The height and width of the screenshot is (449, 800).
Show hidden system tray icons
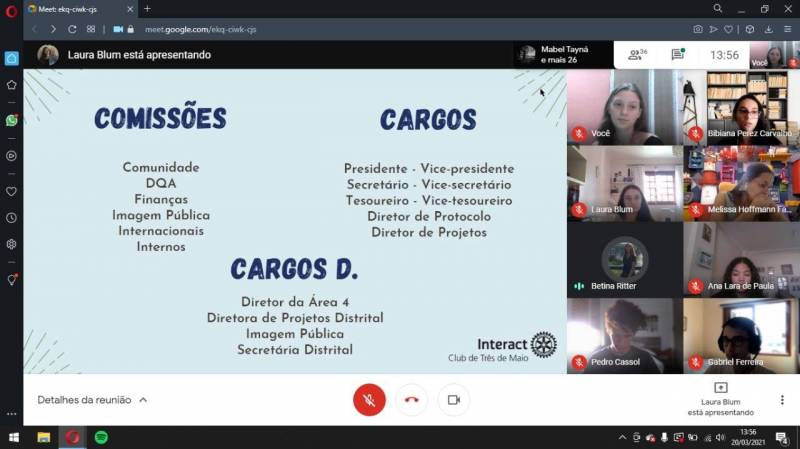(621, 437)
